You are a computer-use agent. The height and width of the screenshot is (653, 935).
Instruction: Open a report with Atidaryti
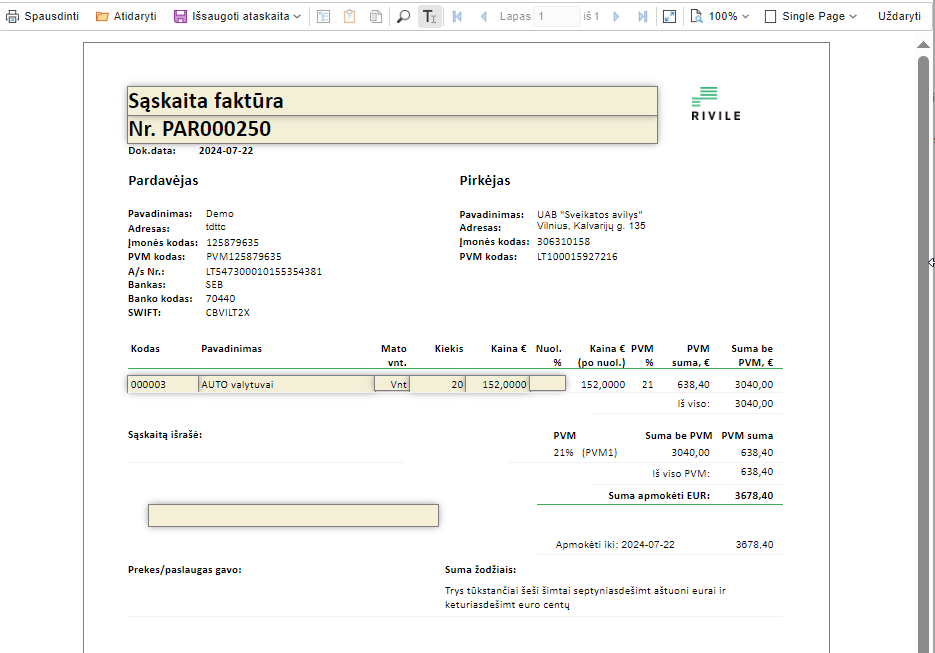click(x=126, y=16)
